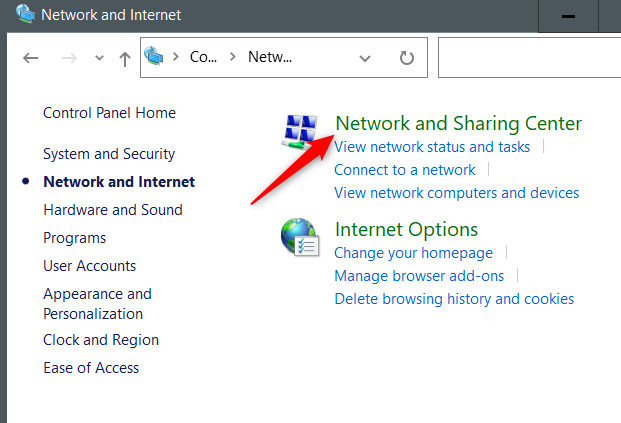621x423 pixels.
Task: Open the recent locations dropdown
Action: click(x=98, y=58)
